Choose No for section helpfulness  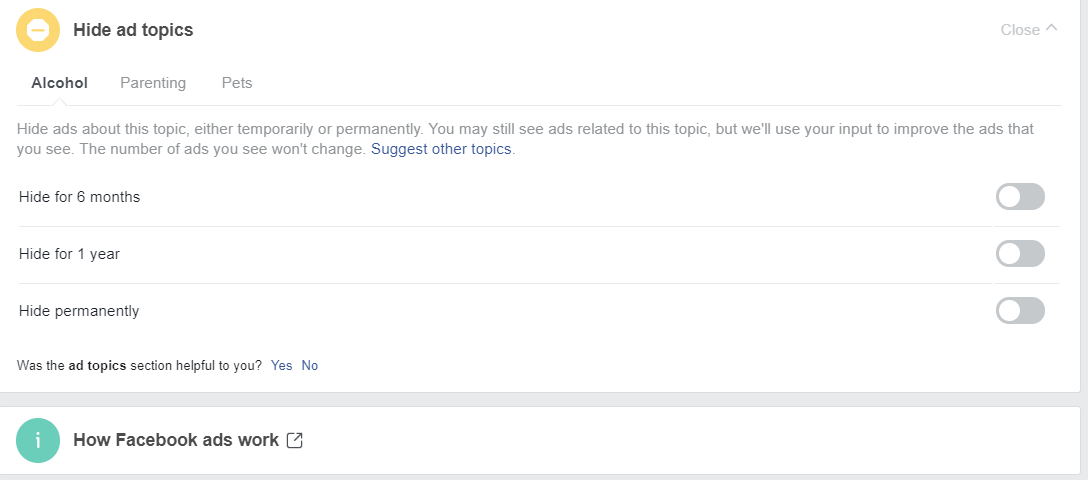[310, 366]
